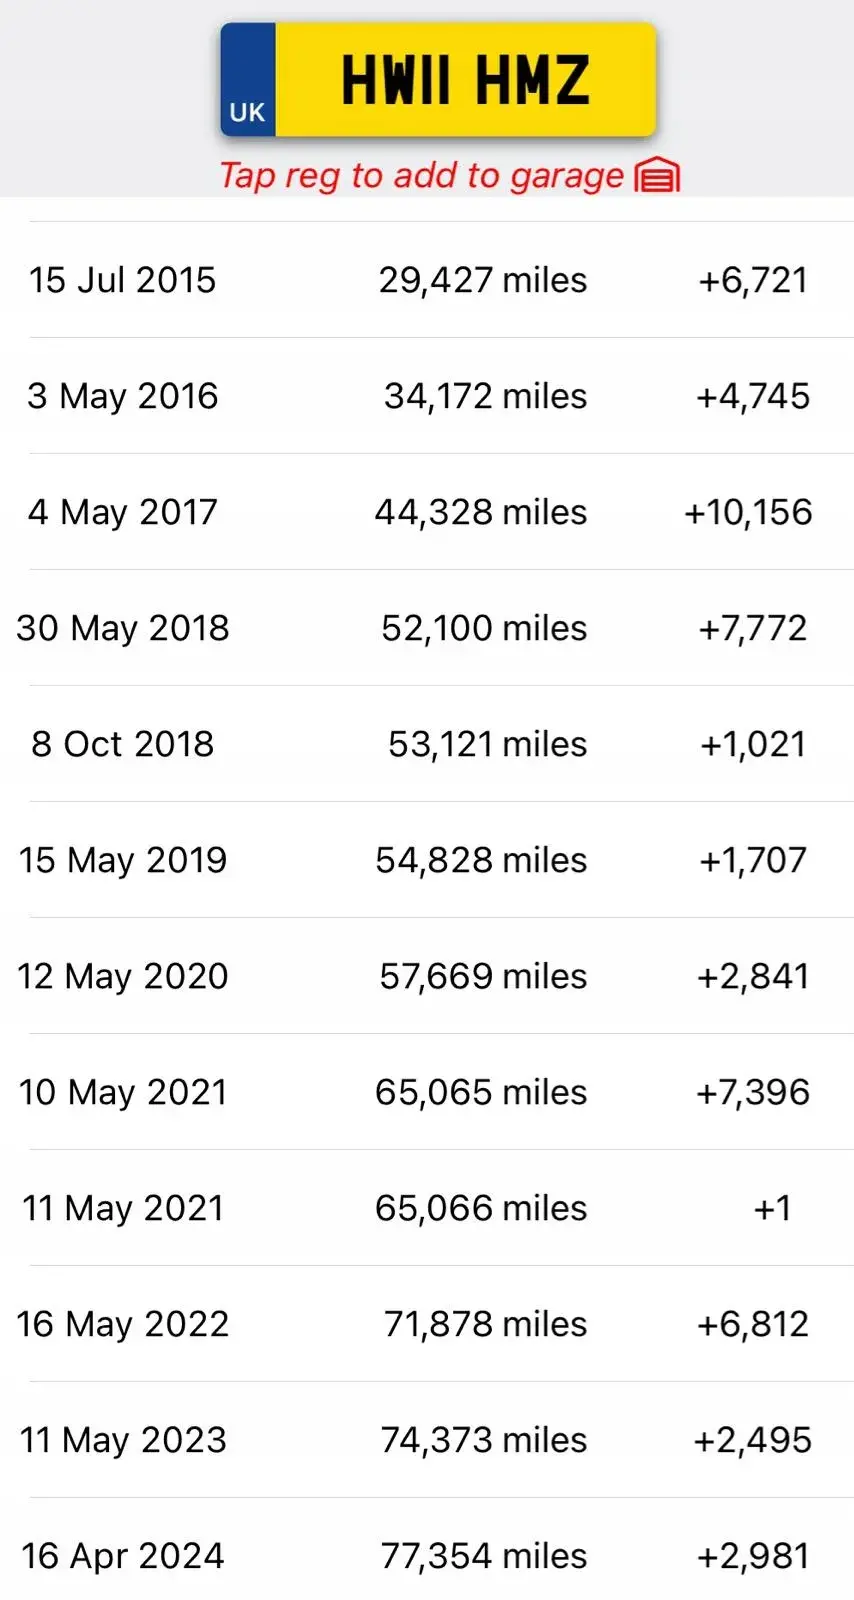
Task: Select the 8 Oct 2018 date
Action: 123,744
